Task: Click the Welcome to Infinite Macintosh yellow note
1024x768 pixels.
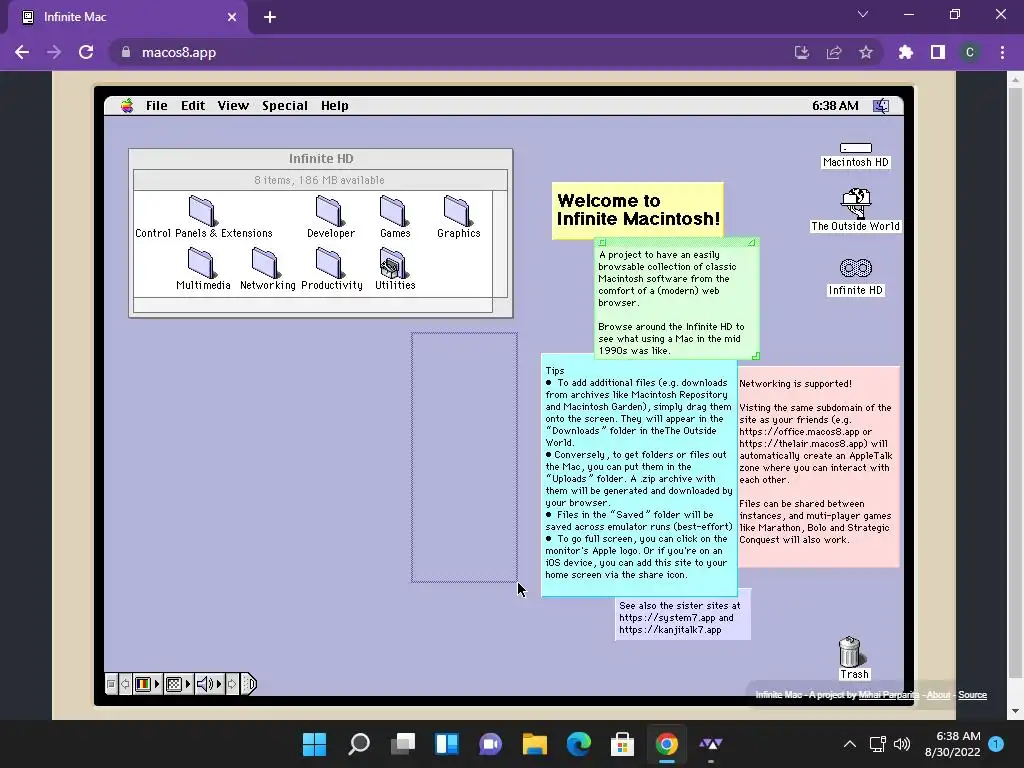Action: 637,210
